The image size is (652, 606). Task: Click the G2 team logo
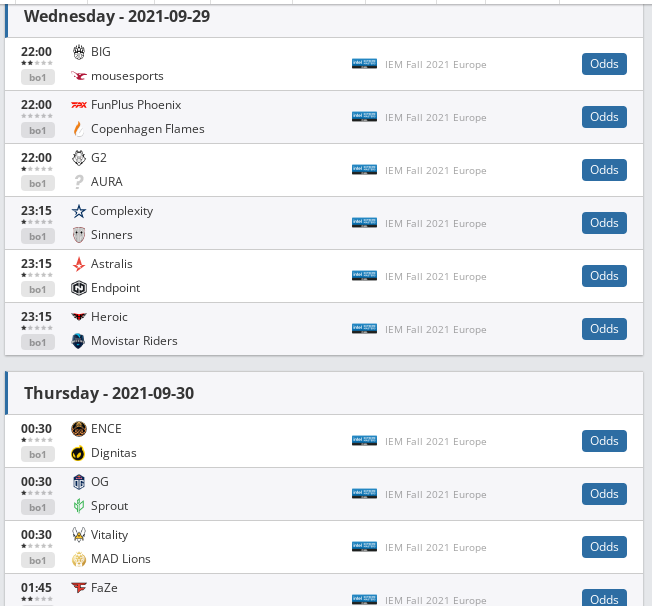pyautogui.click(x=79, y=158)
